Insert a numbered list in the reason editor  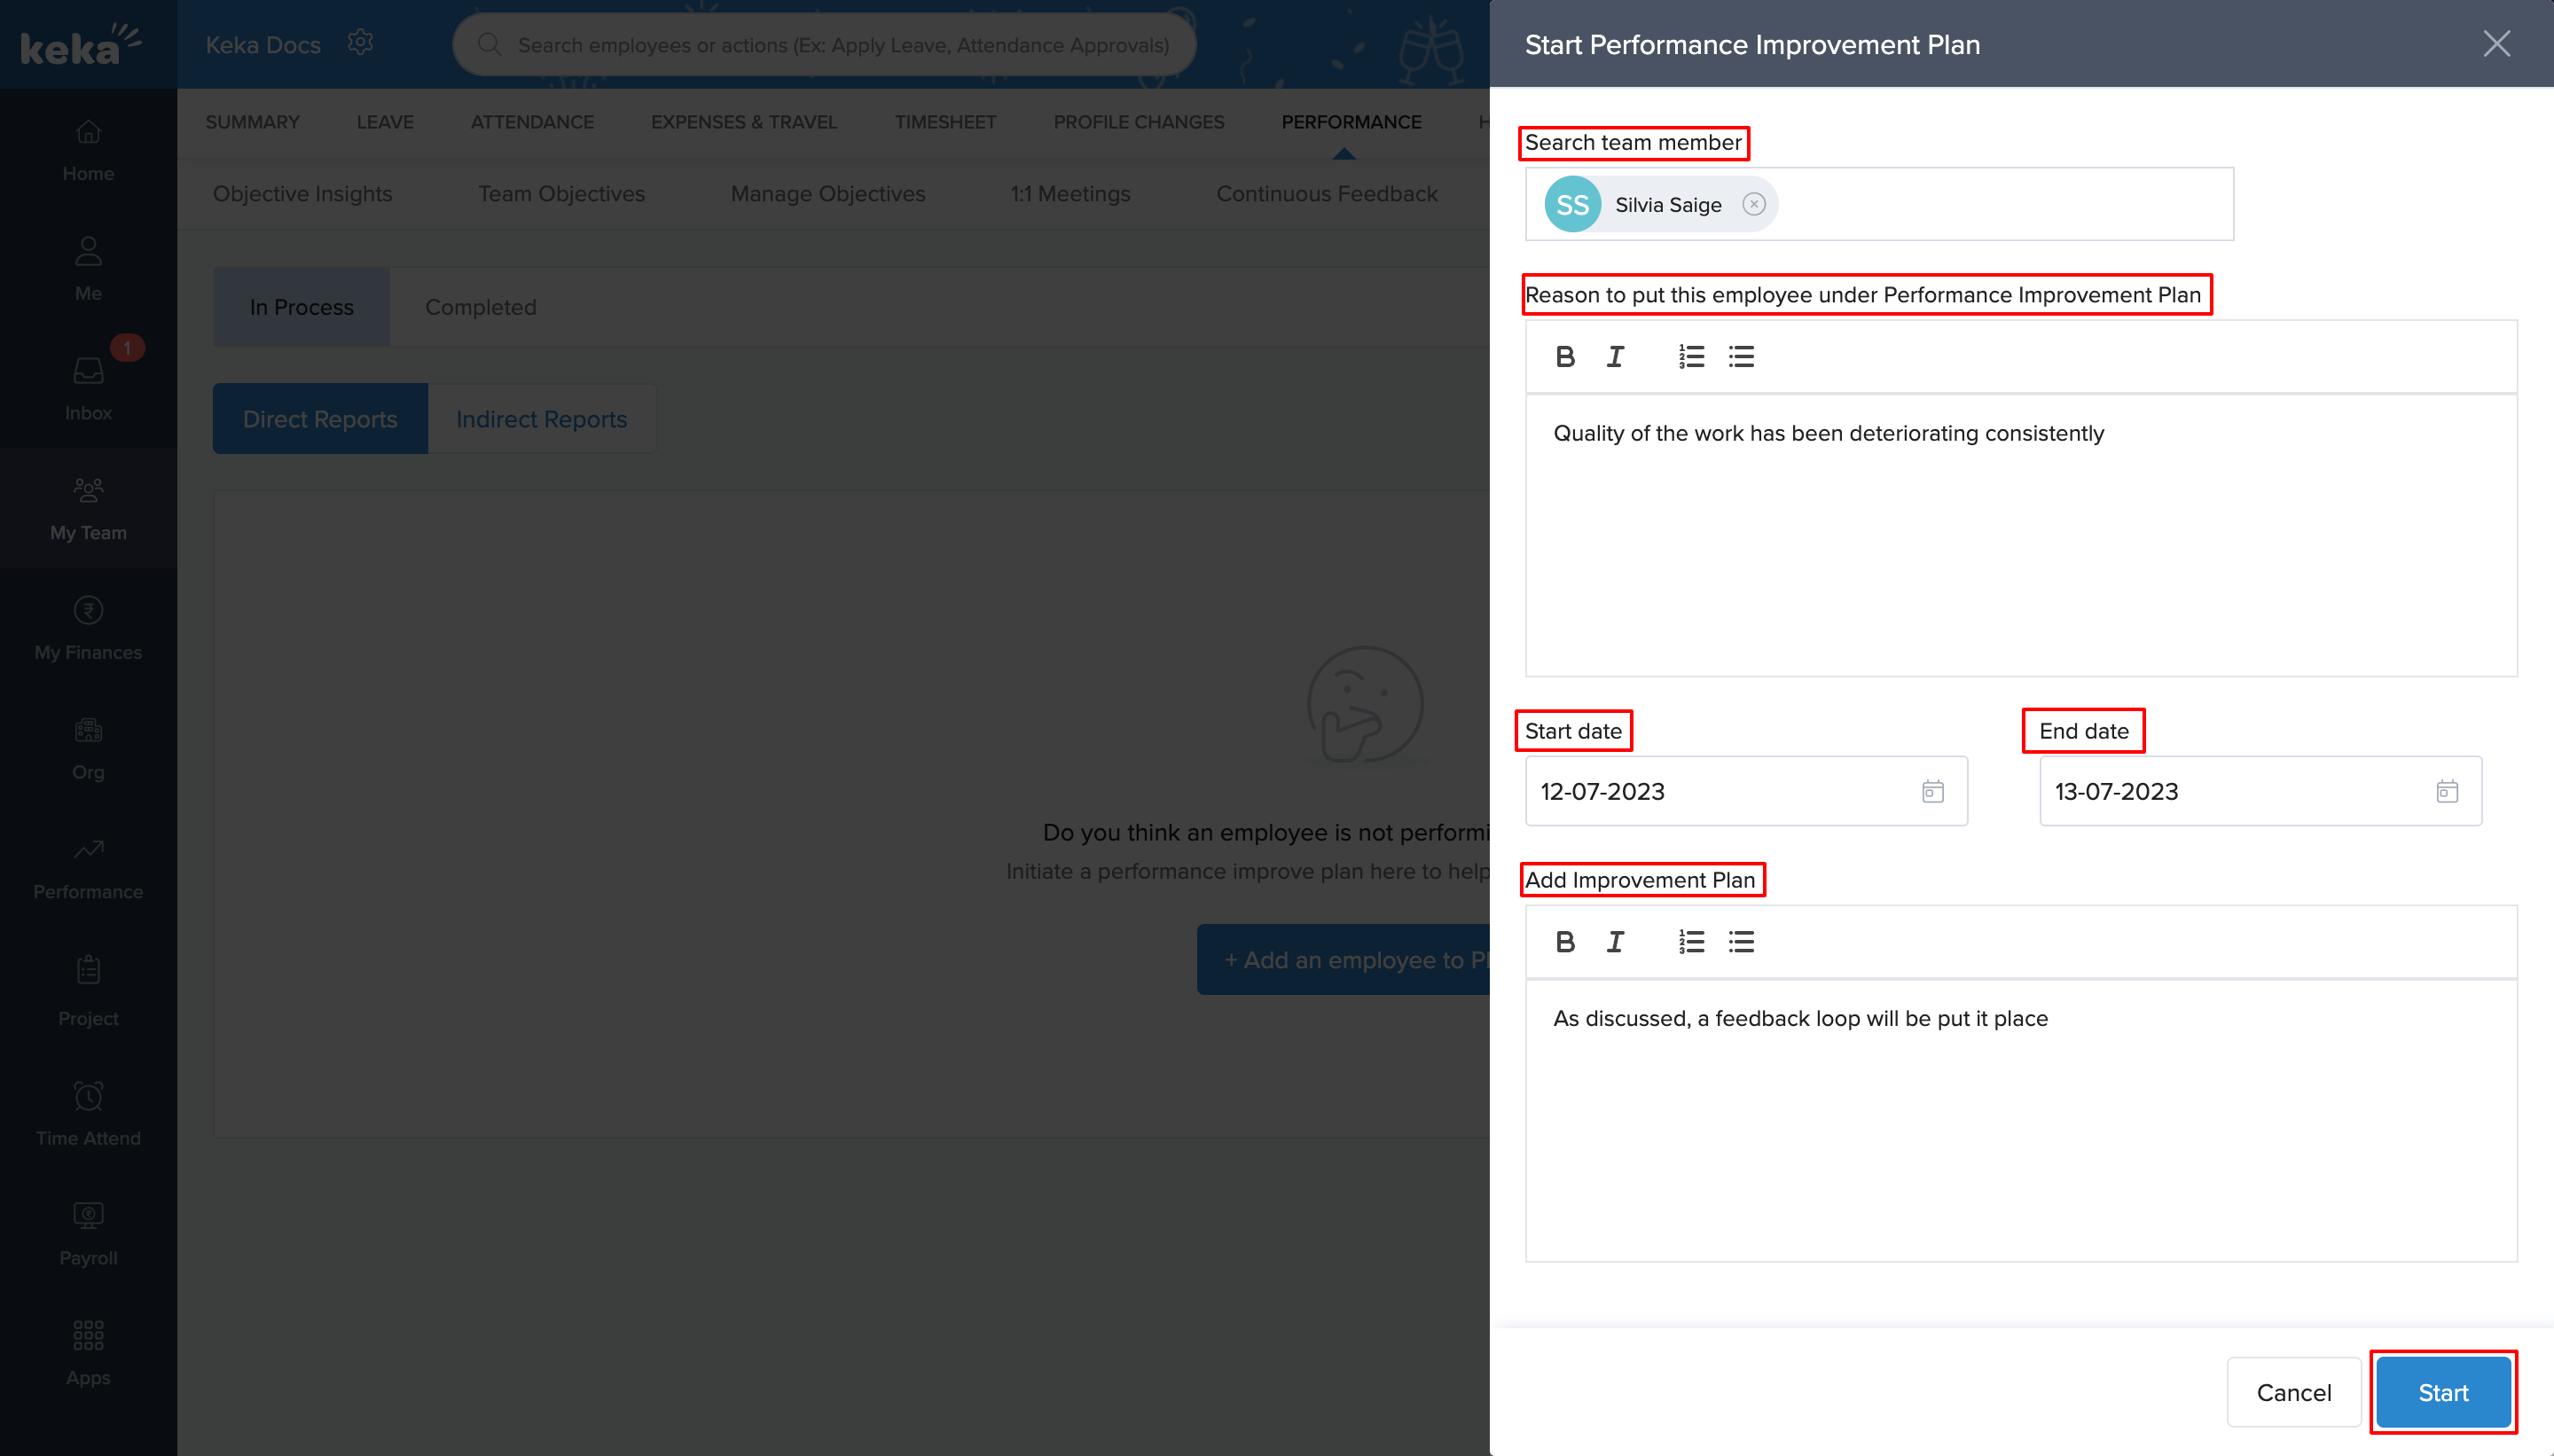[x=1689, y=356]
